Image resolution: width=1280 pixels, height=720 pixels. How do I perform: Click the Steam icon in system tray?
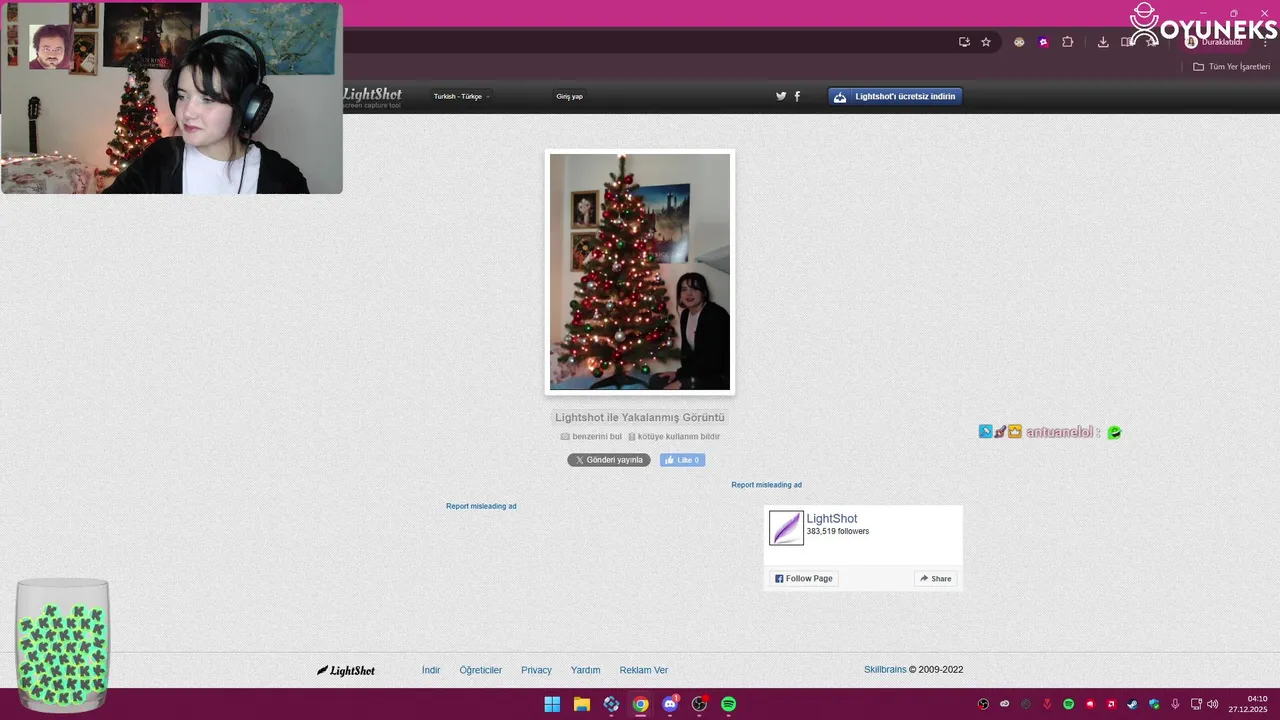point(1133,704)
